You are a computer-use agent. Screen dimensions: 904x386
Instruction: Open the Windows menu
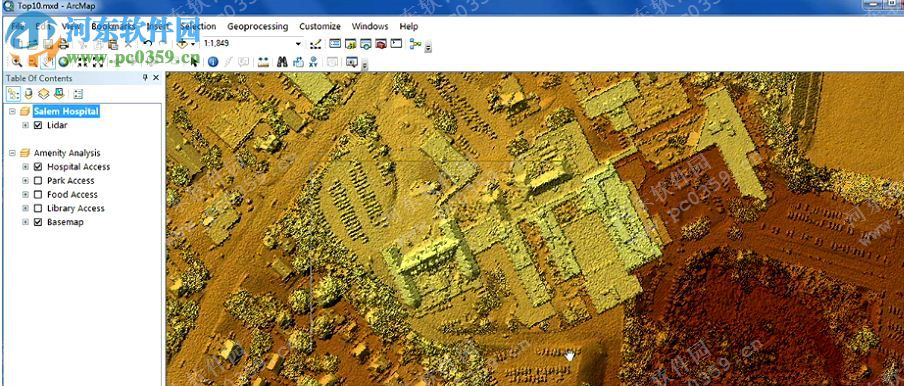[x=370, y=26]
